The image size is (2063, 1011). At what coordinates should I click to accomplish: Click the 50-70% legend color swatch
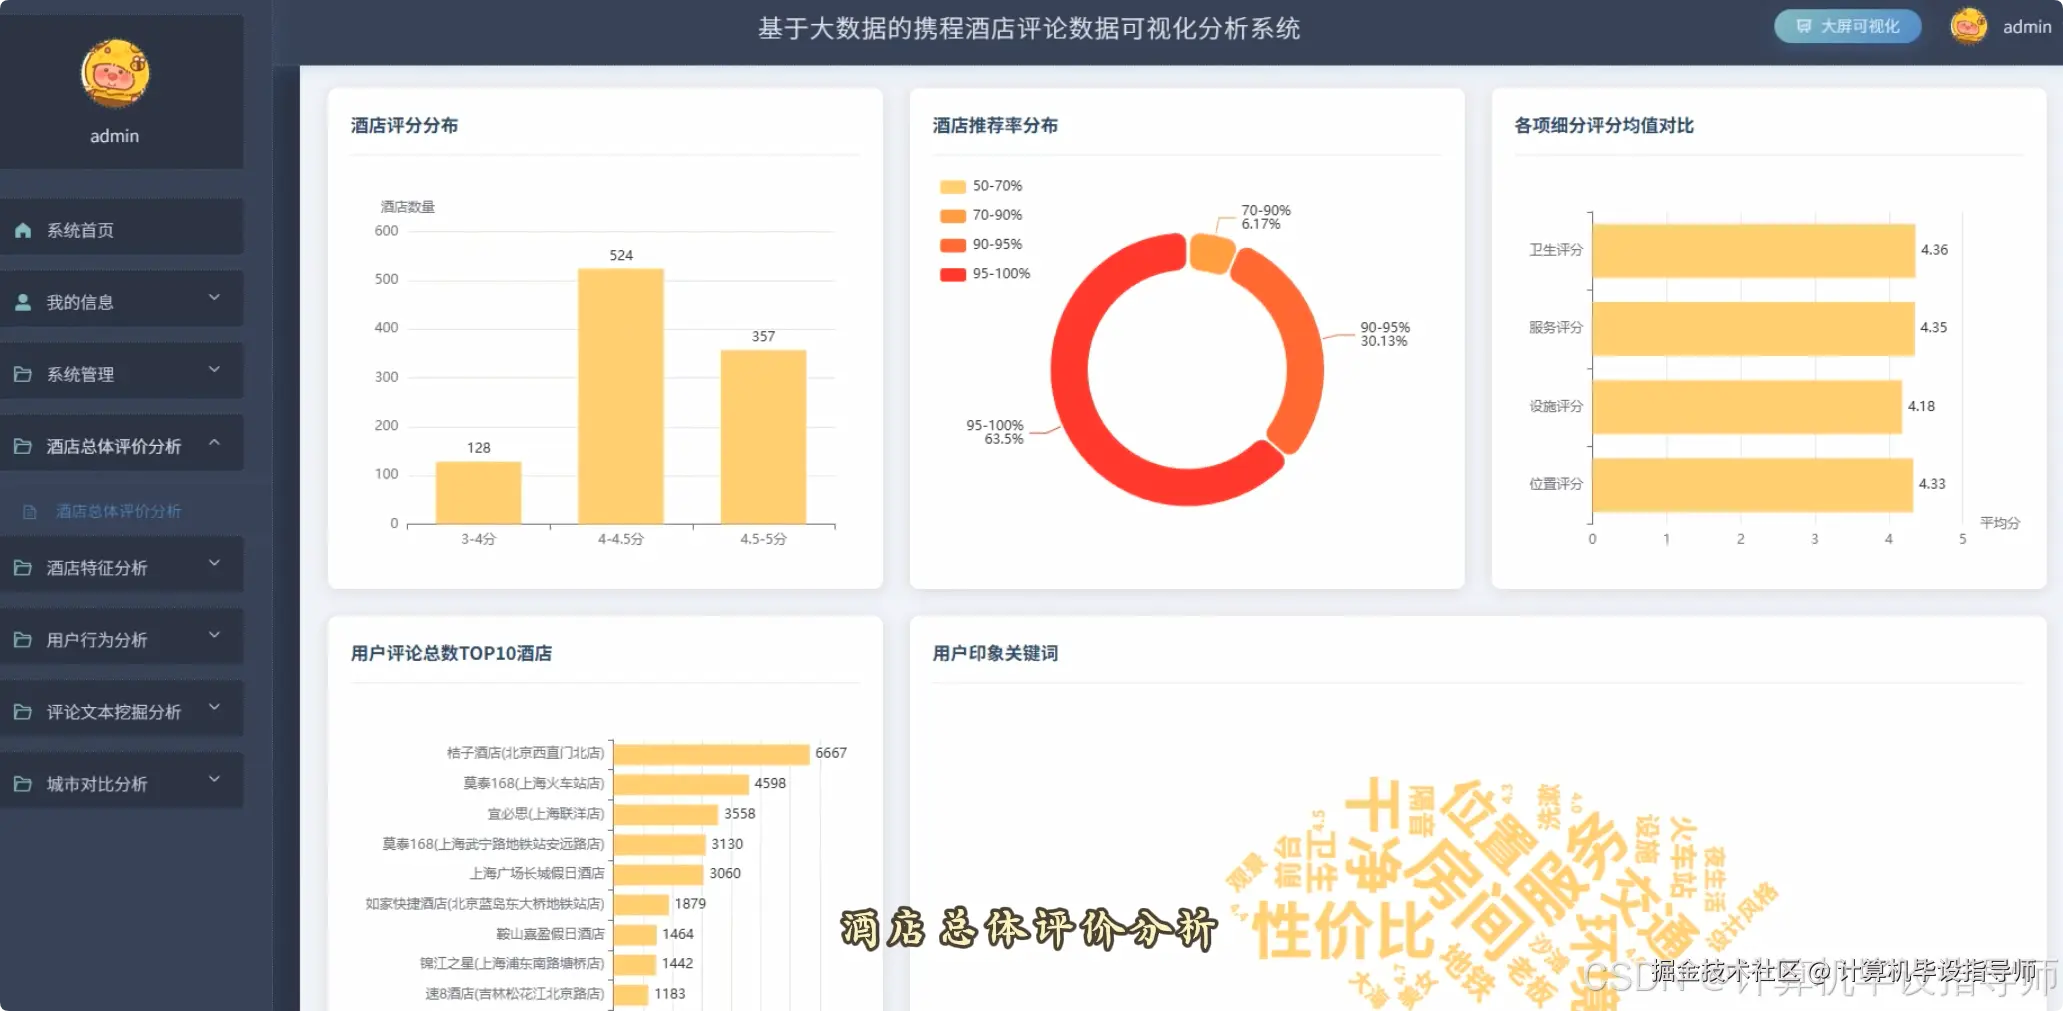953,187
